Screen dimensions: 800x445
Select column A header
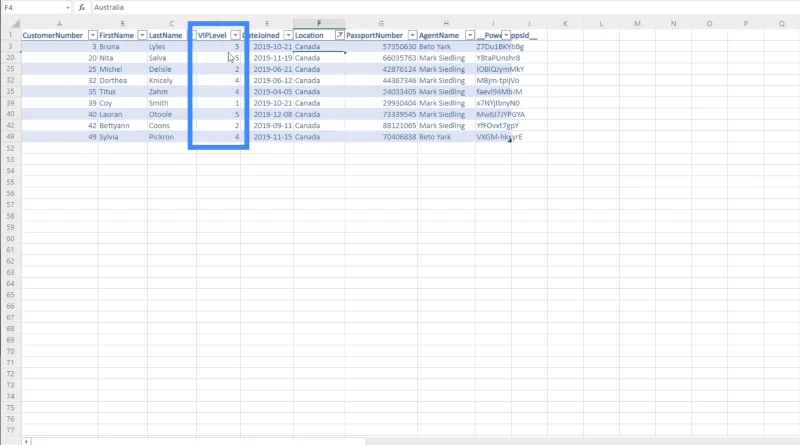pyautogui.click(x=59, y=23)
